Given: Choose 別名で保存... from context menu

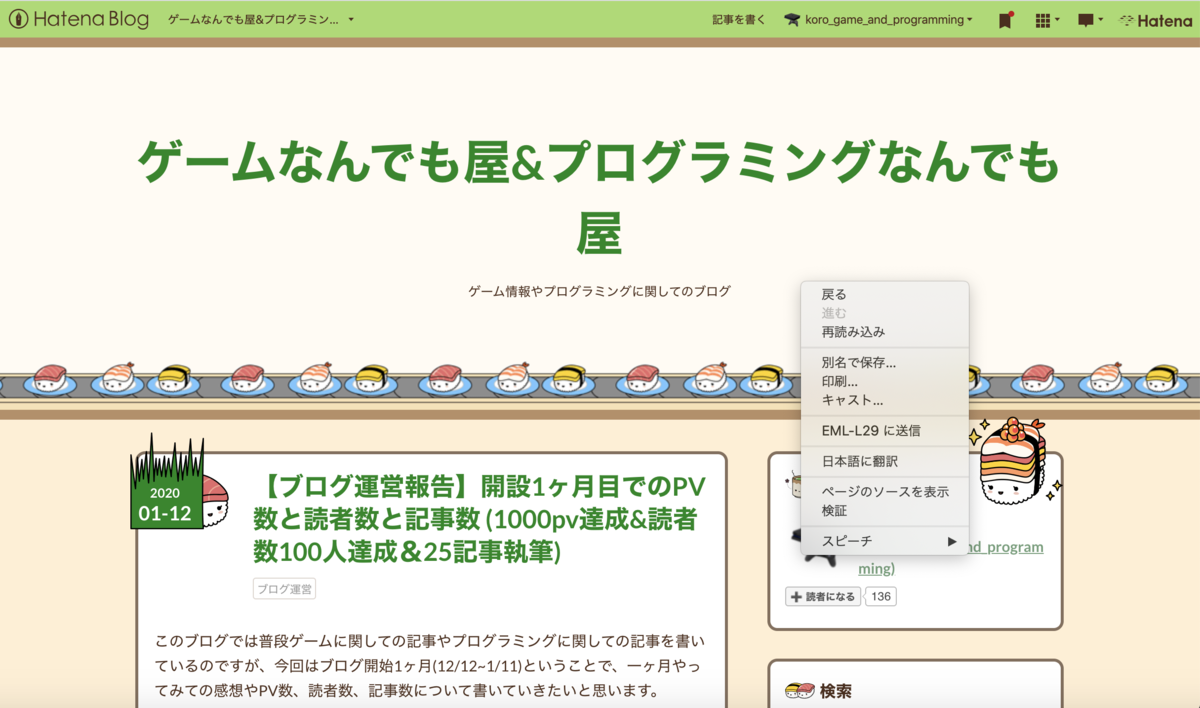Looking at the screenshot, I should pos(885,363).
